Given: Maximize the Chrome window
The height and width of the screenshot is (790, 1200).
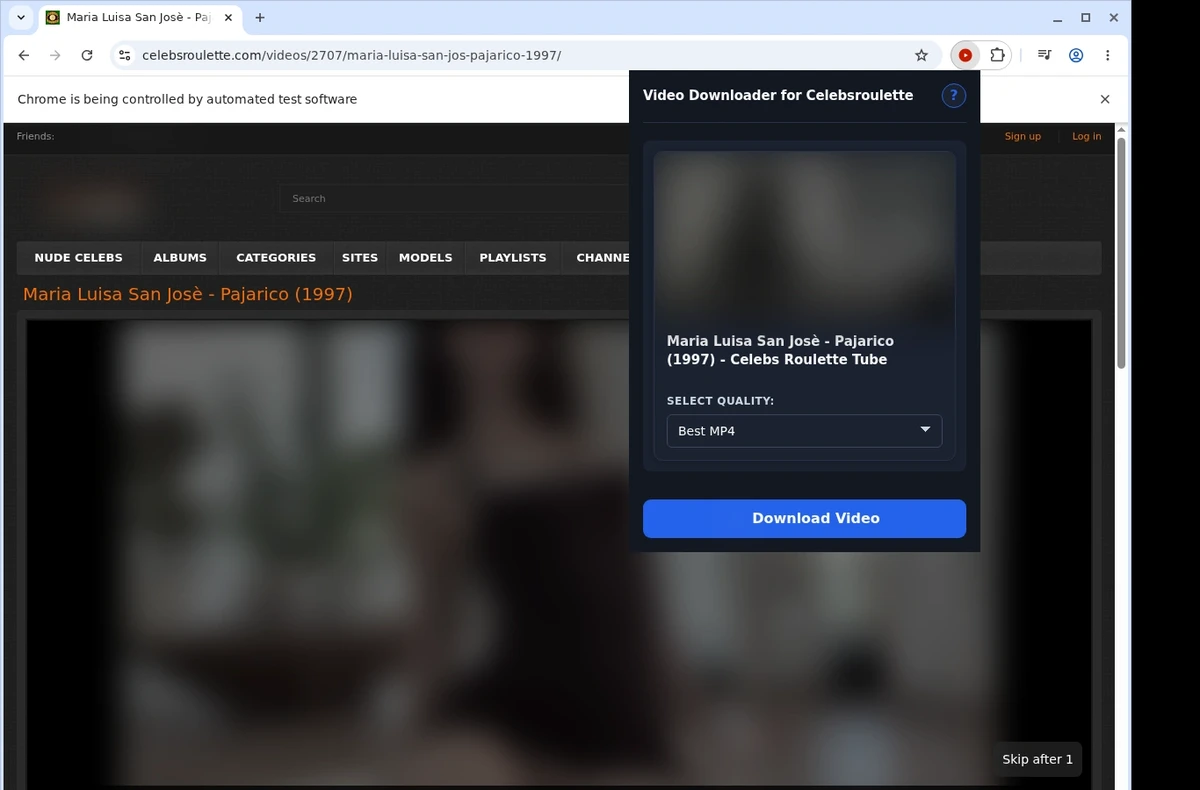Looking at the screenshot, I should [1086, 18].
